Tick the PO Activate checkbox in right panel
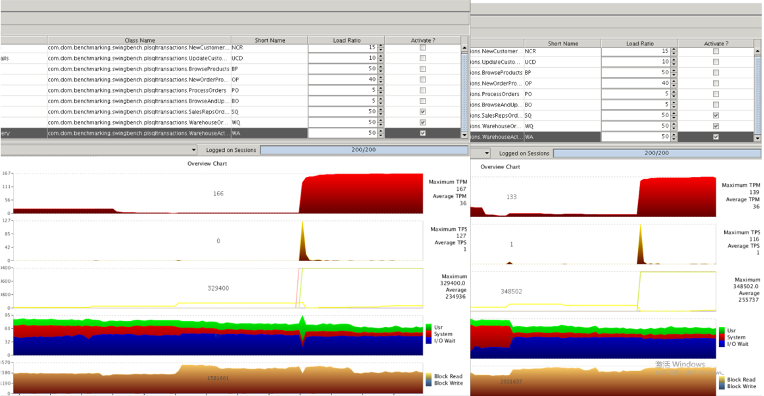Screen dimensions: 764x396 coord(715,94)
